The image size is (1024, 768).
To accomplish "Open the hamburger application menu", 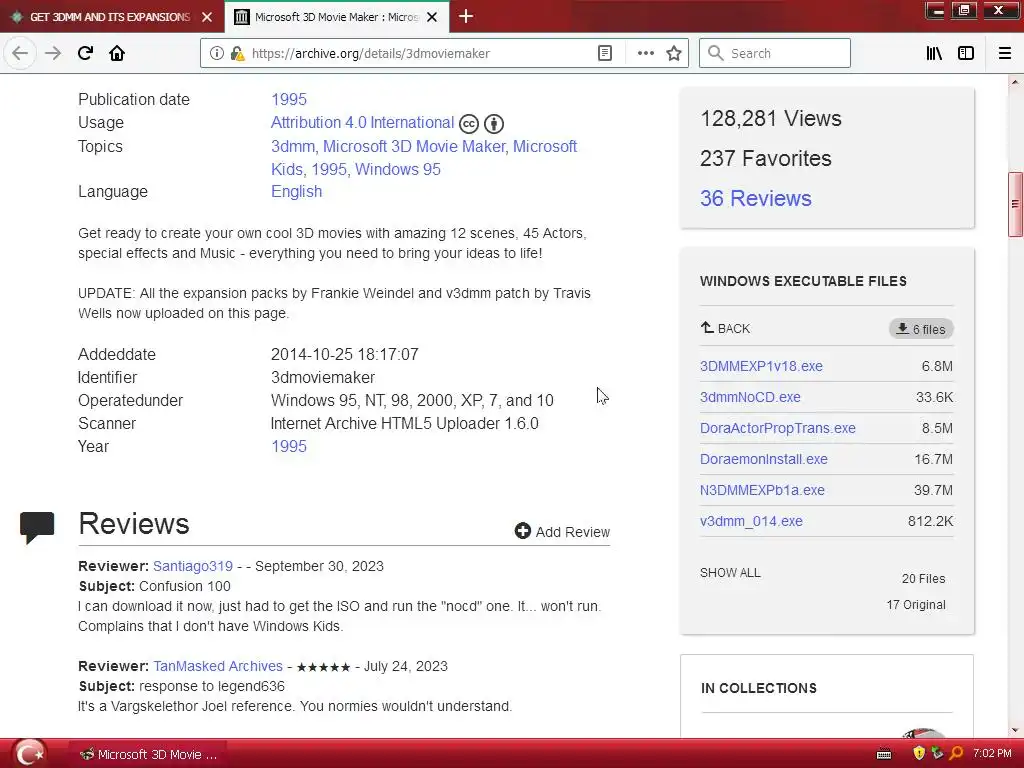I will (x=1005, y=54).
